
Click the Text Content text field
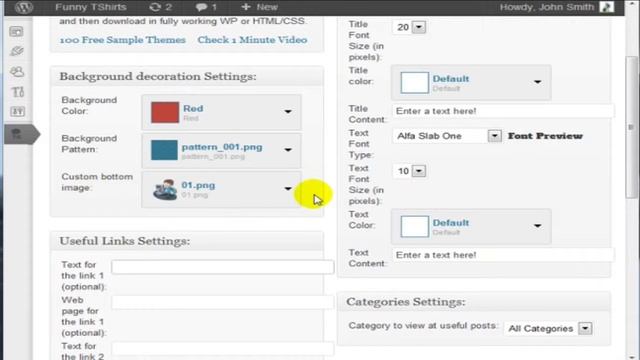pos(503,255)
